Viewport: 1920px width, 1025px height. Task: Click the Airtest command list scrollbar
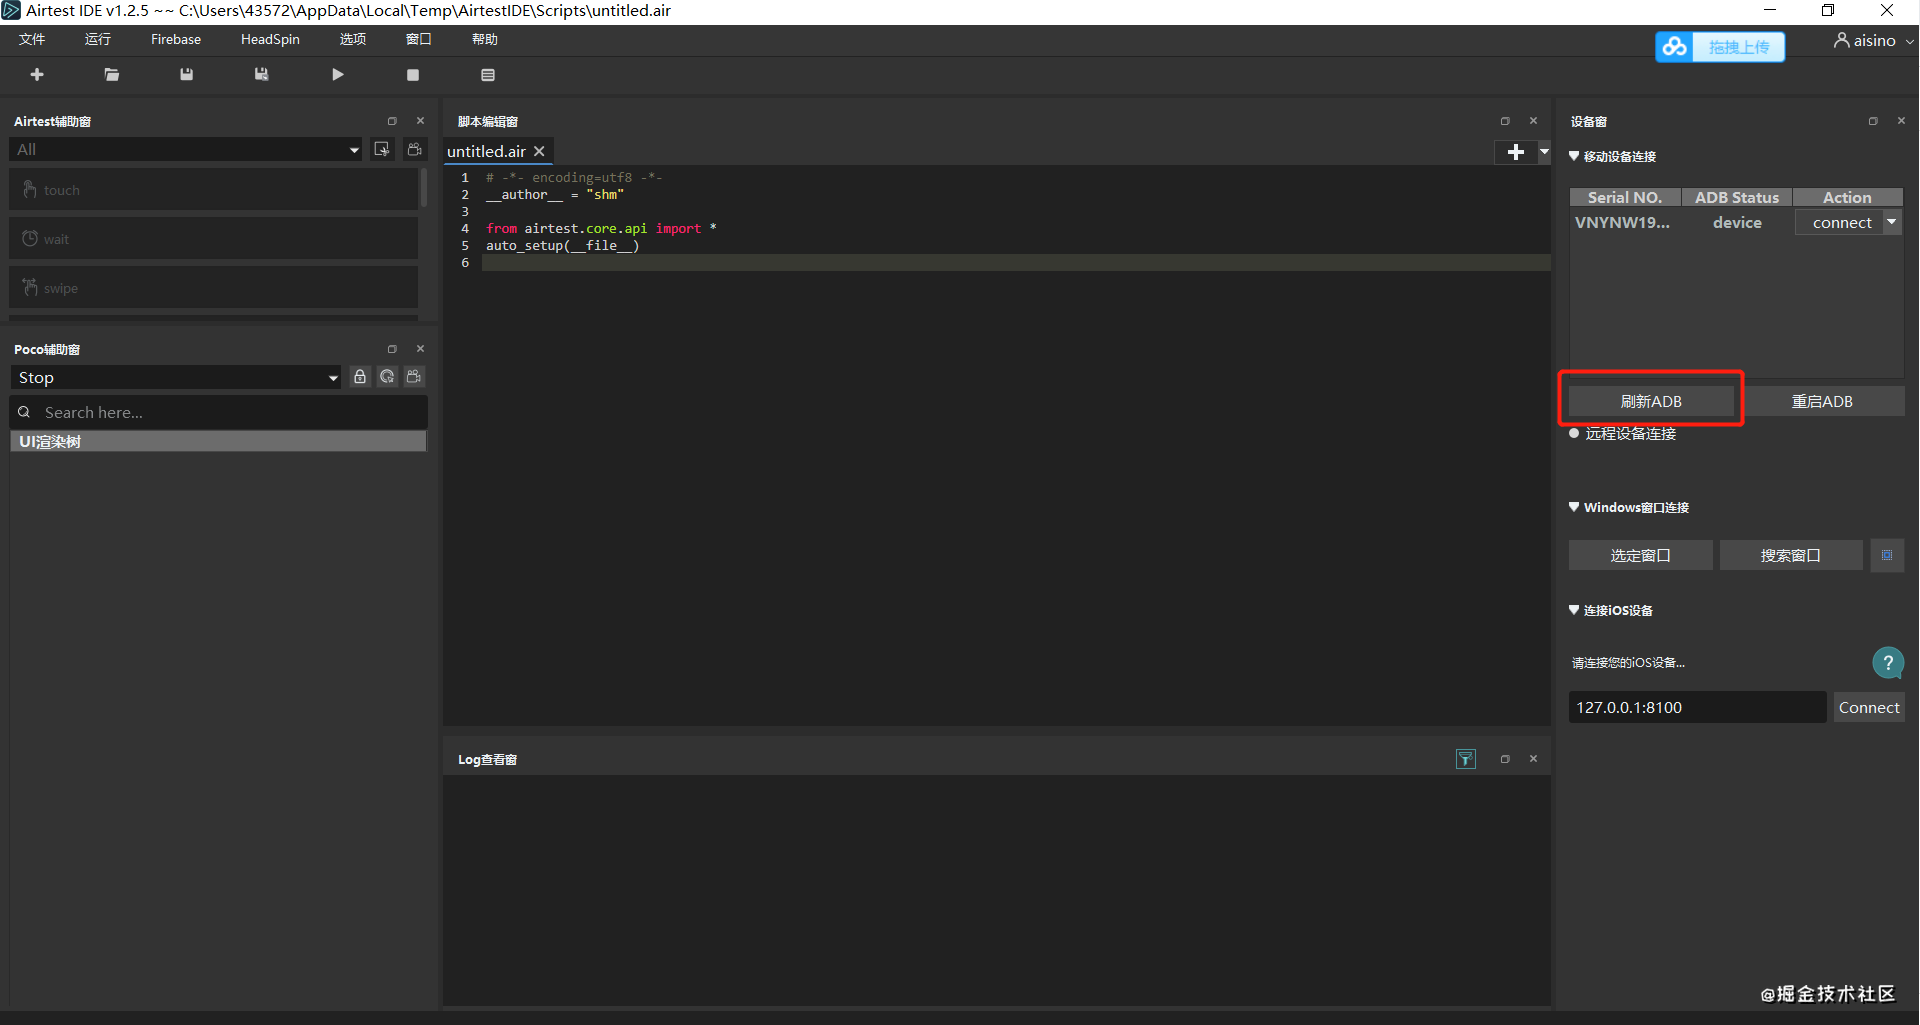pyautogui.click(x=424, y=188)
